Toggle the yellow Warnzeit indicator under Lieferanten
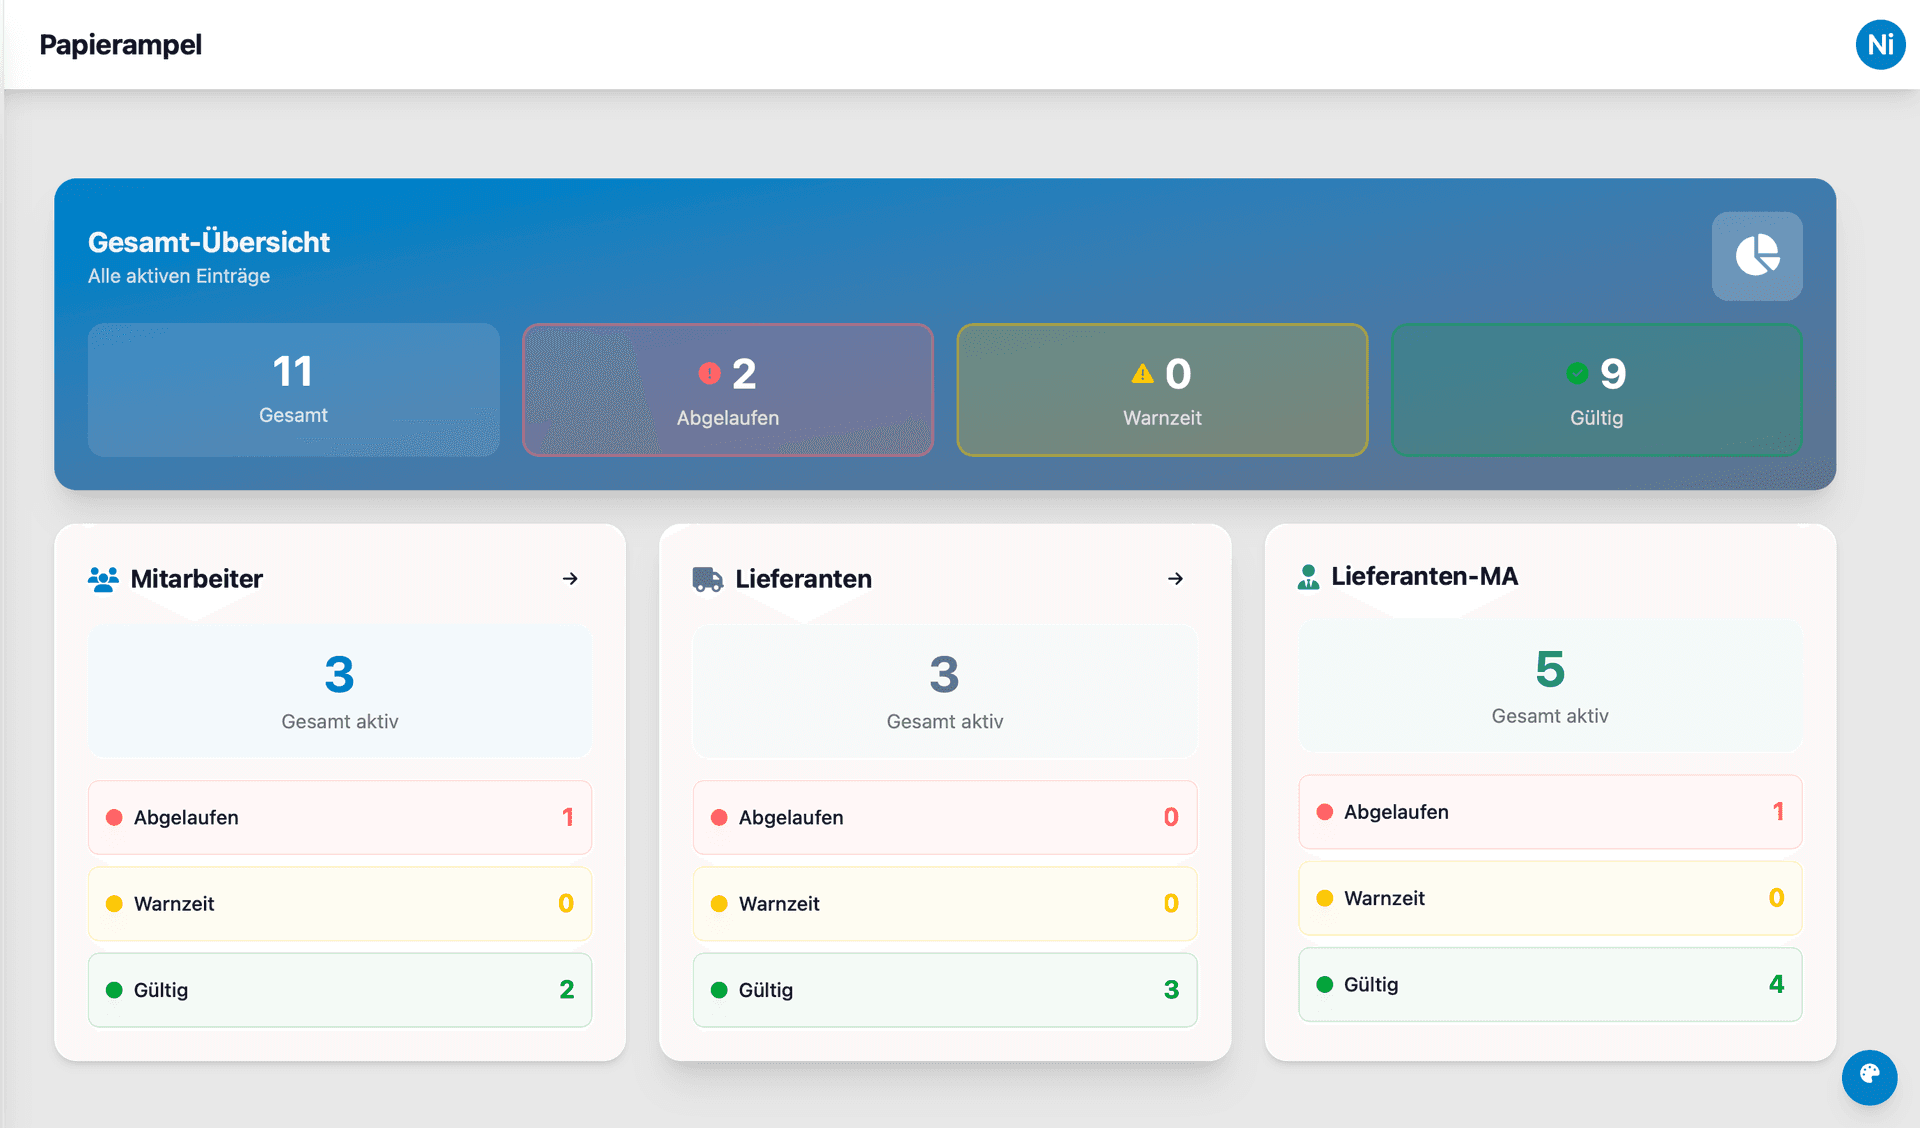The width and height of the screenshot is (1920, 1128). pyautogui.click(x=719, y=903)
